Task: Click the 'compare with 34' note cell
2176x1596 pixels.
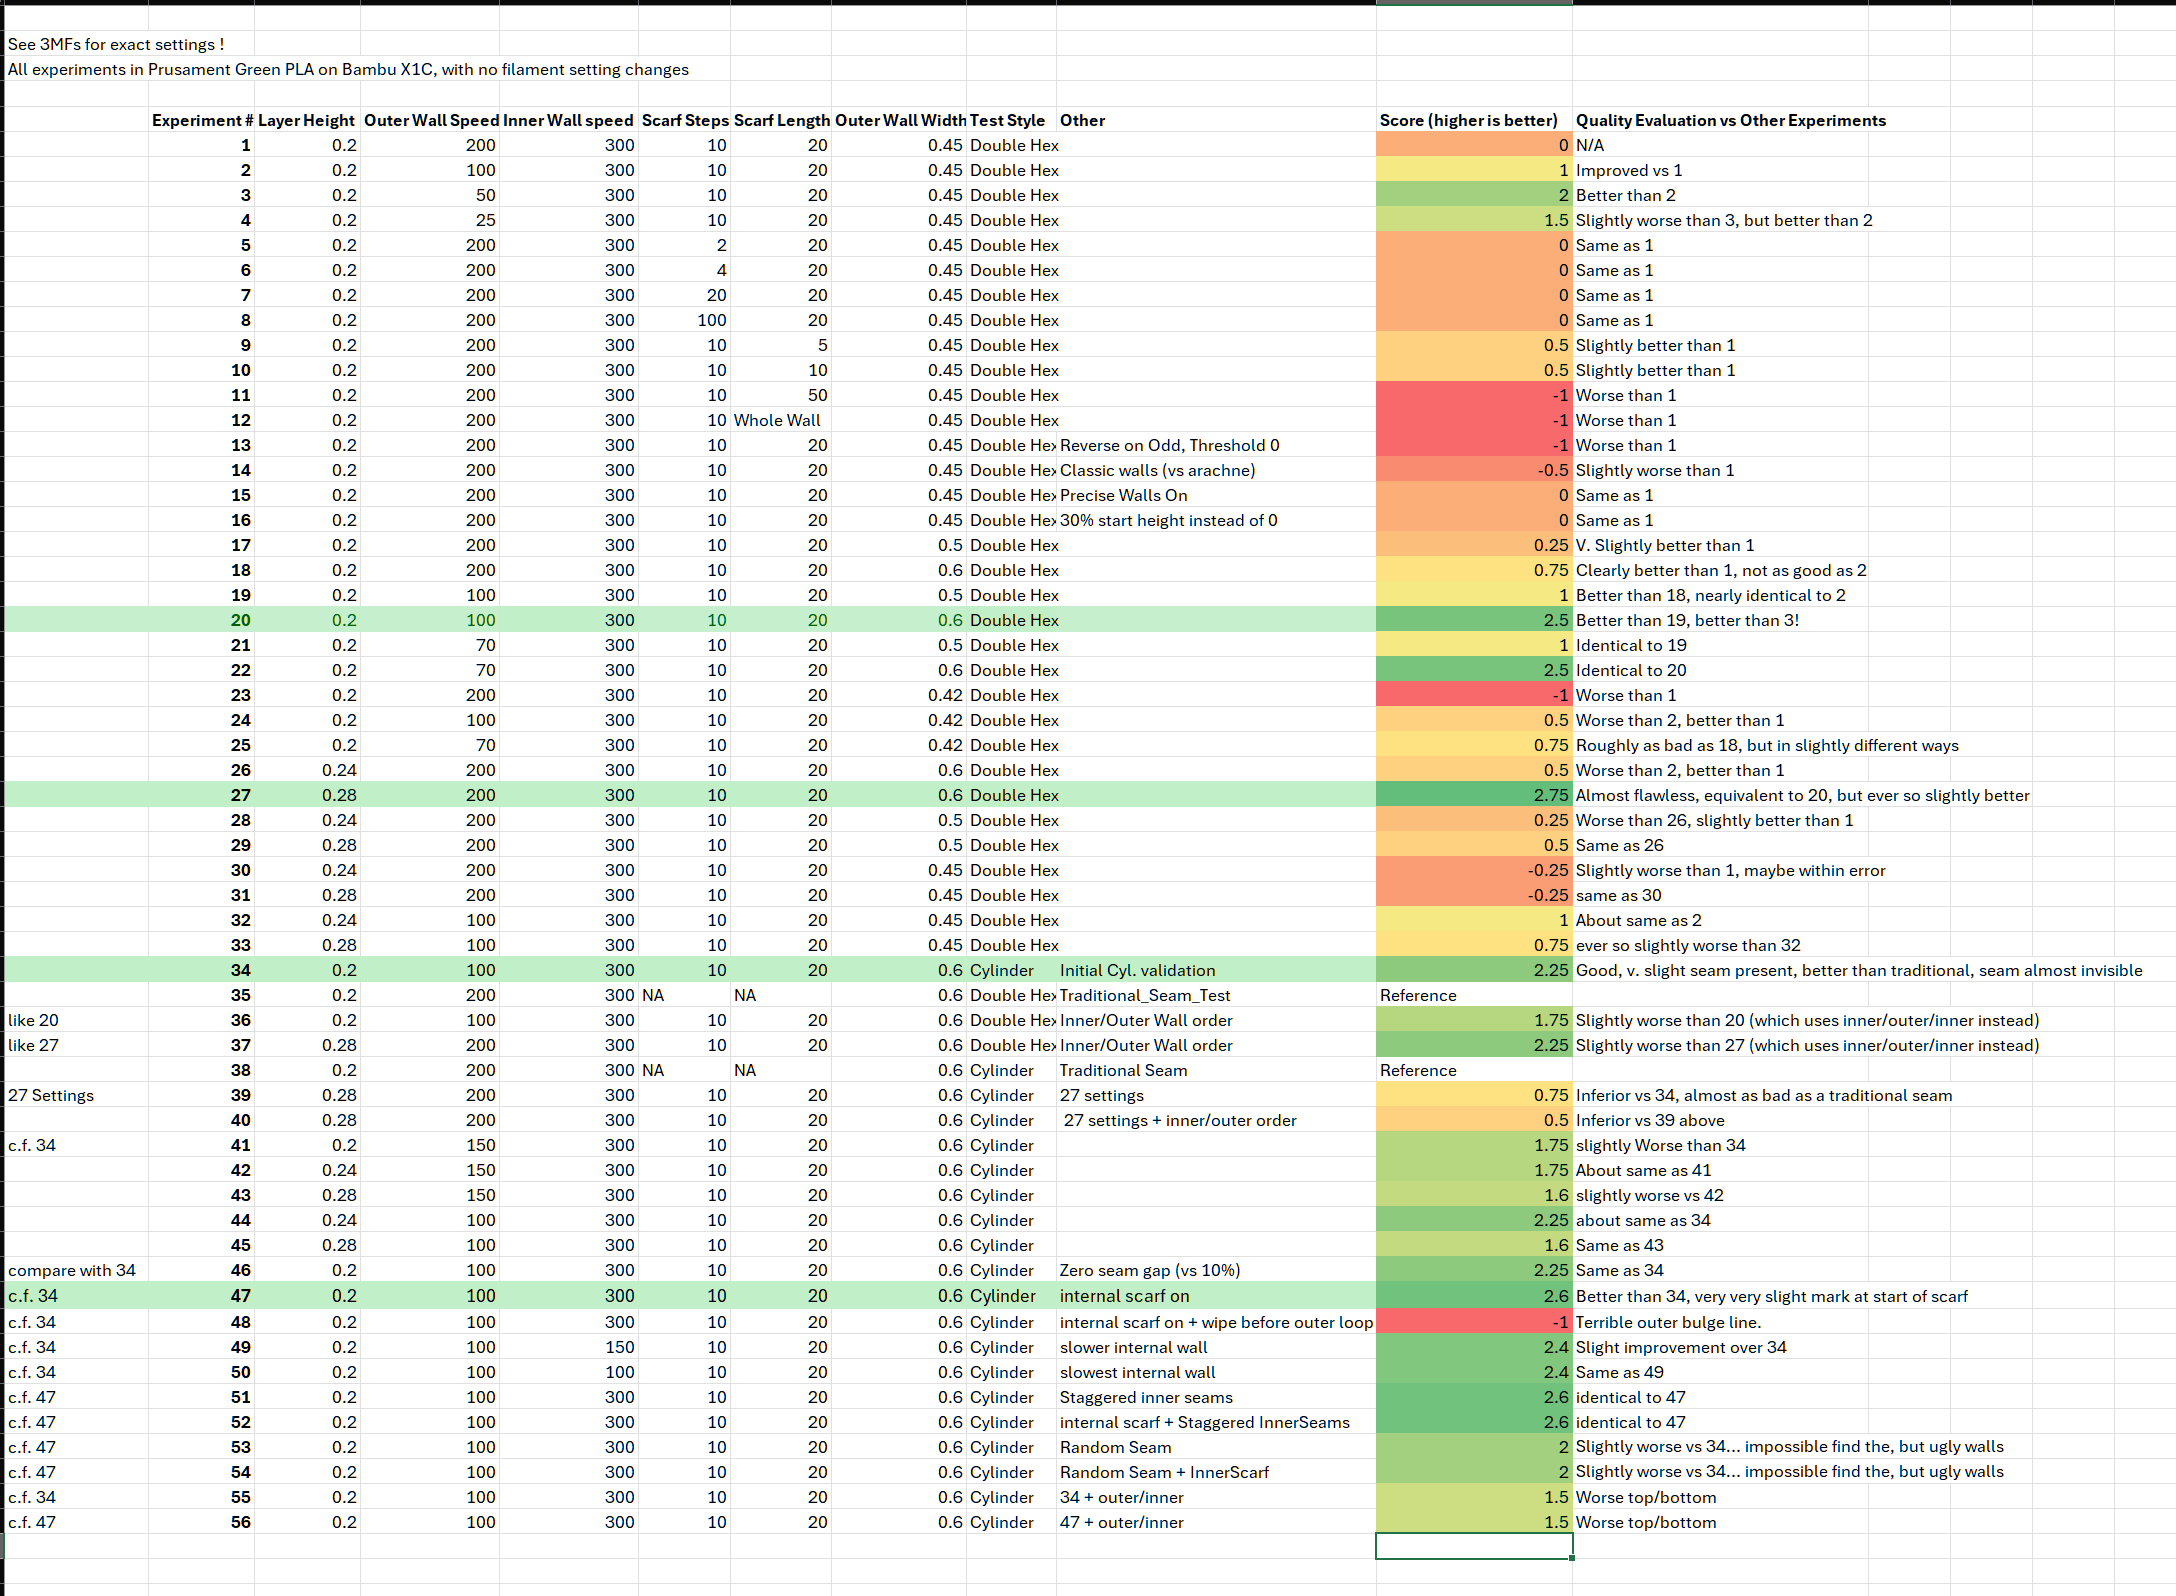Action: [72, 1270]
